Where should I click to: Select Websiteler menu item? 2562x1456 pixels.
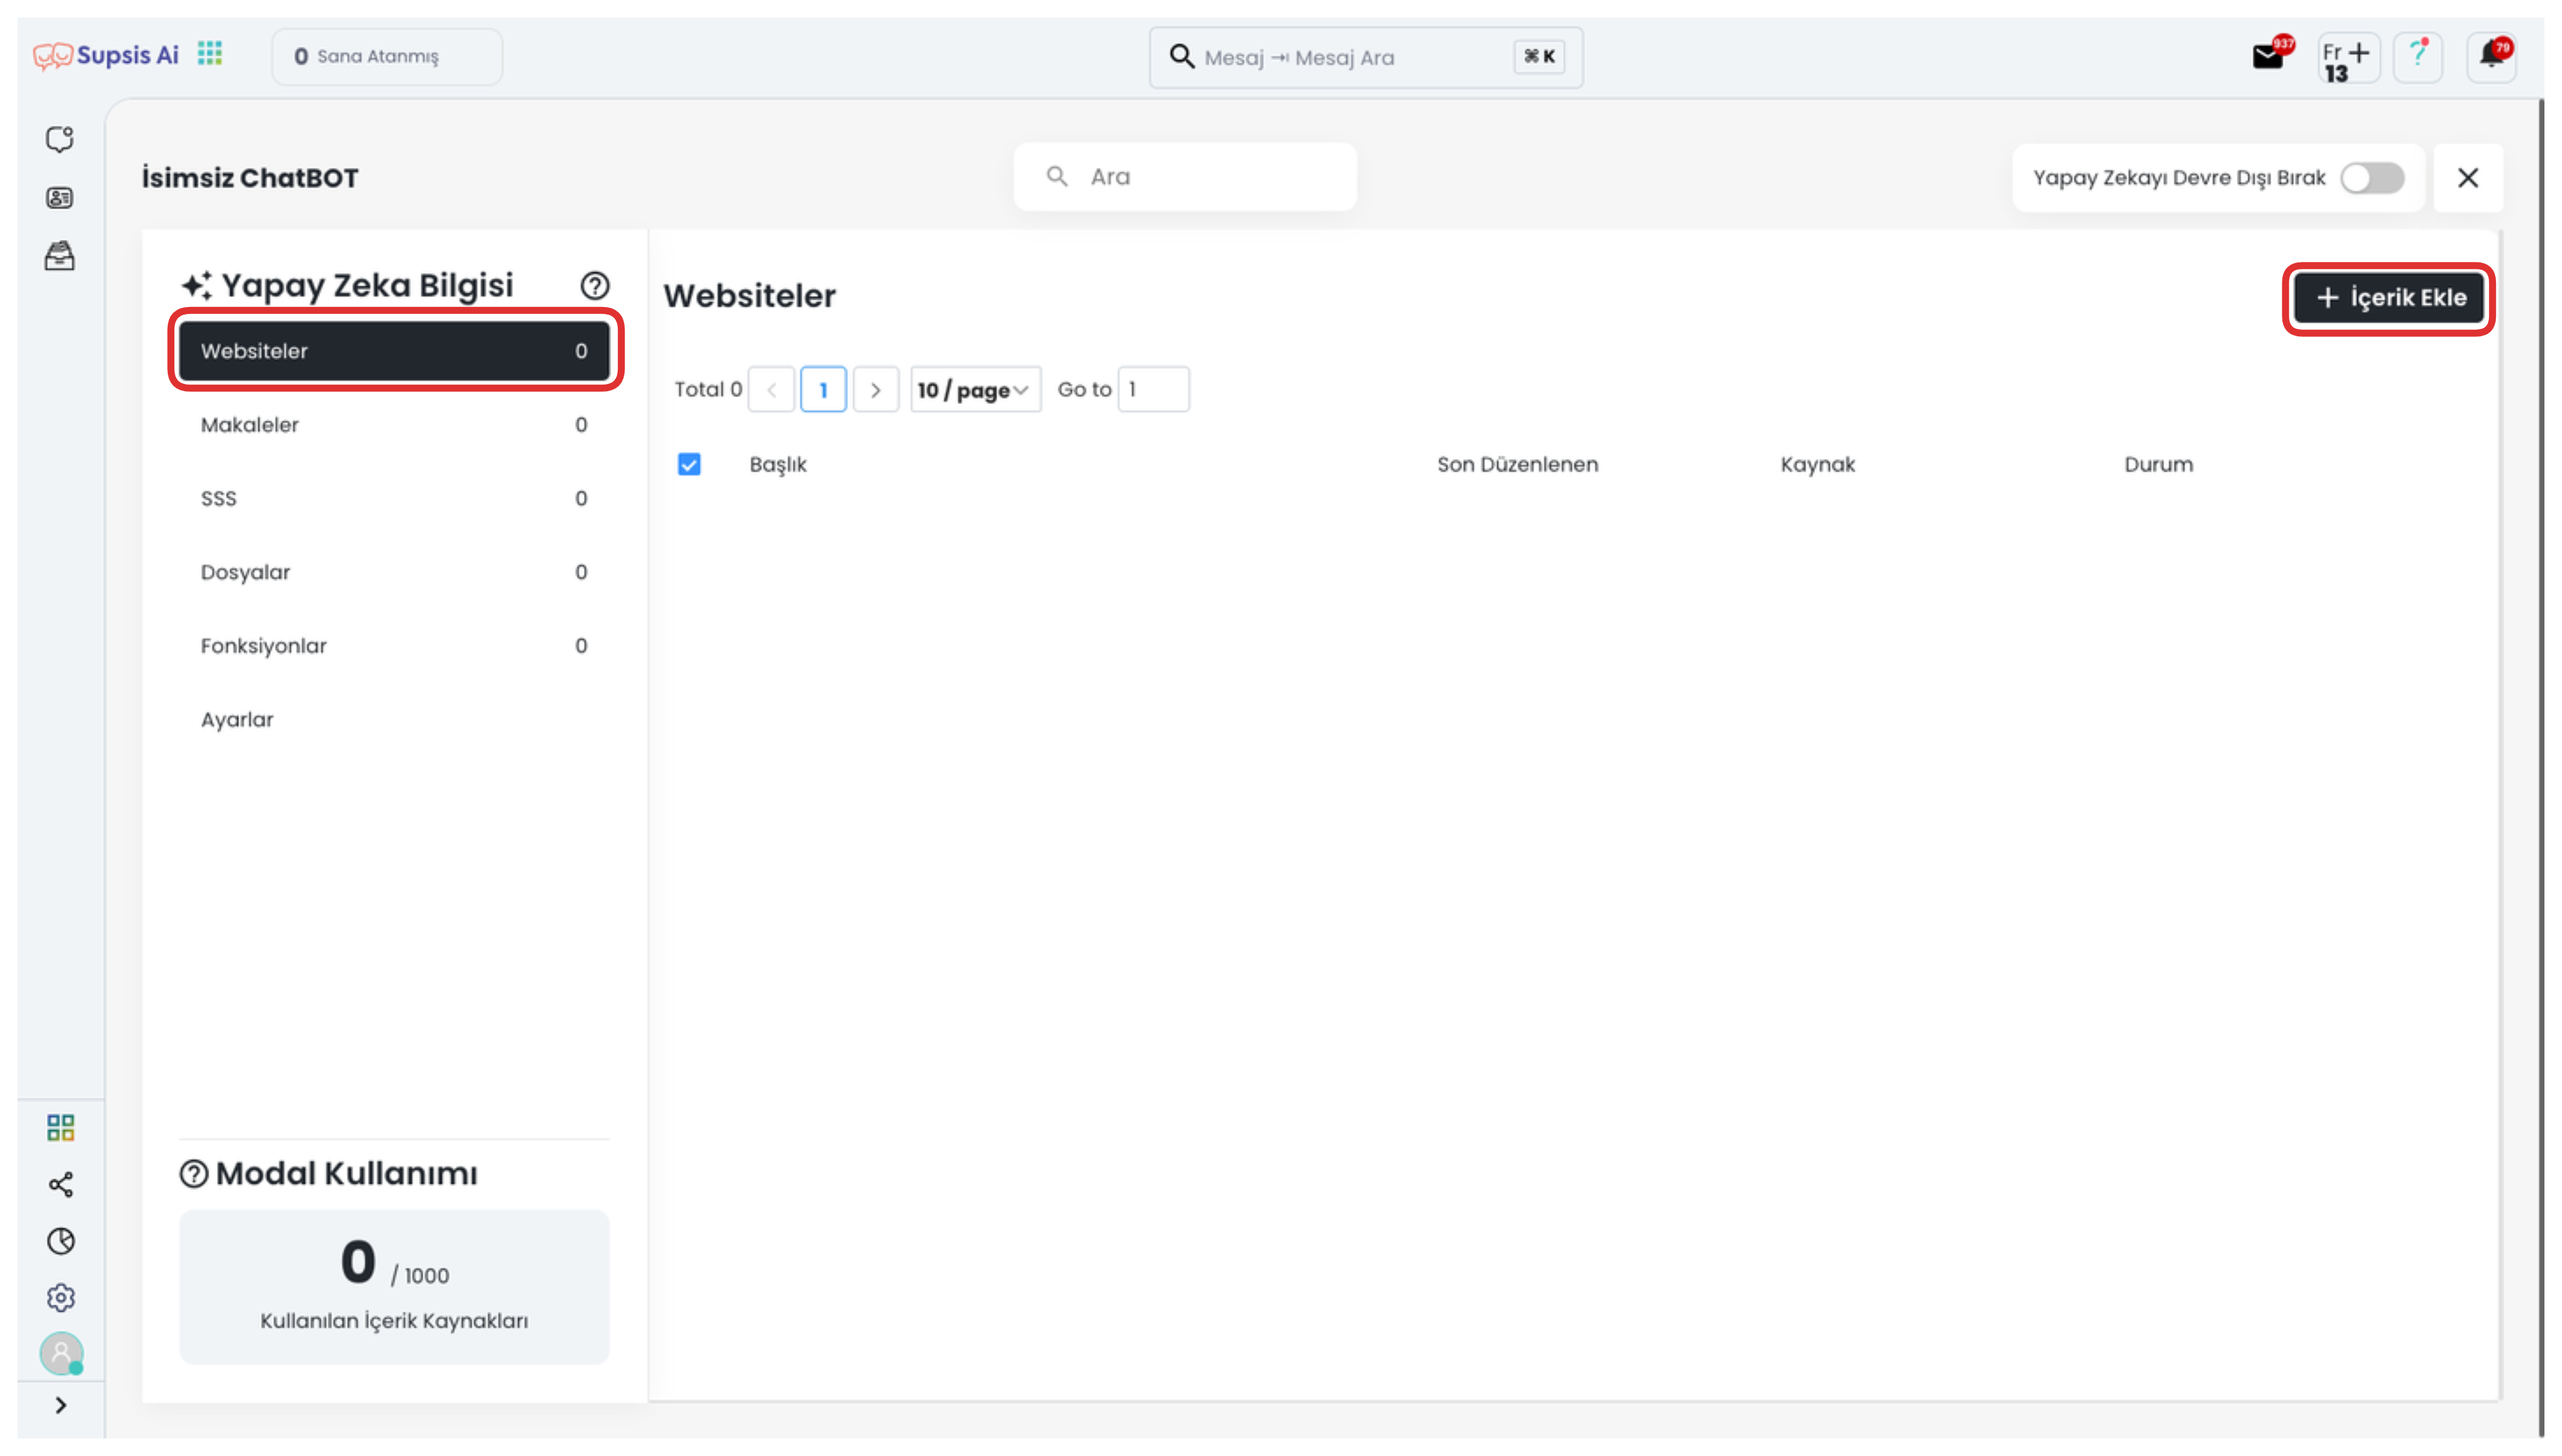(x=394, y=351)
